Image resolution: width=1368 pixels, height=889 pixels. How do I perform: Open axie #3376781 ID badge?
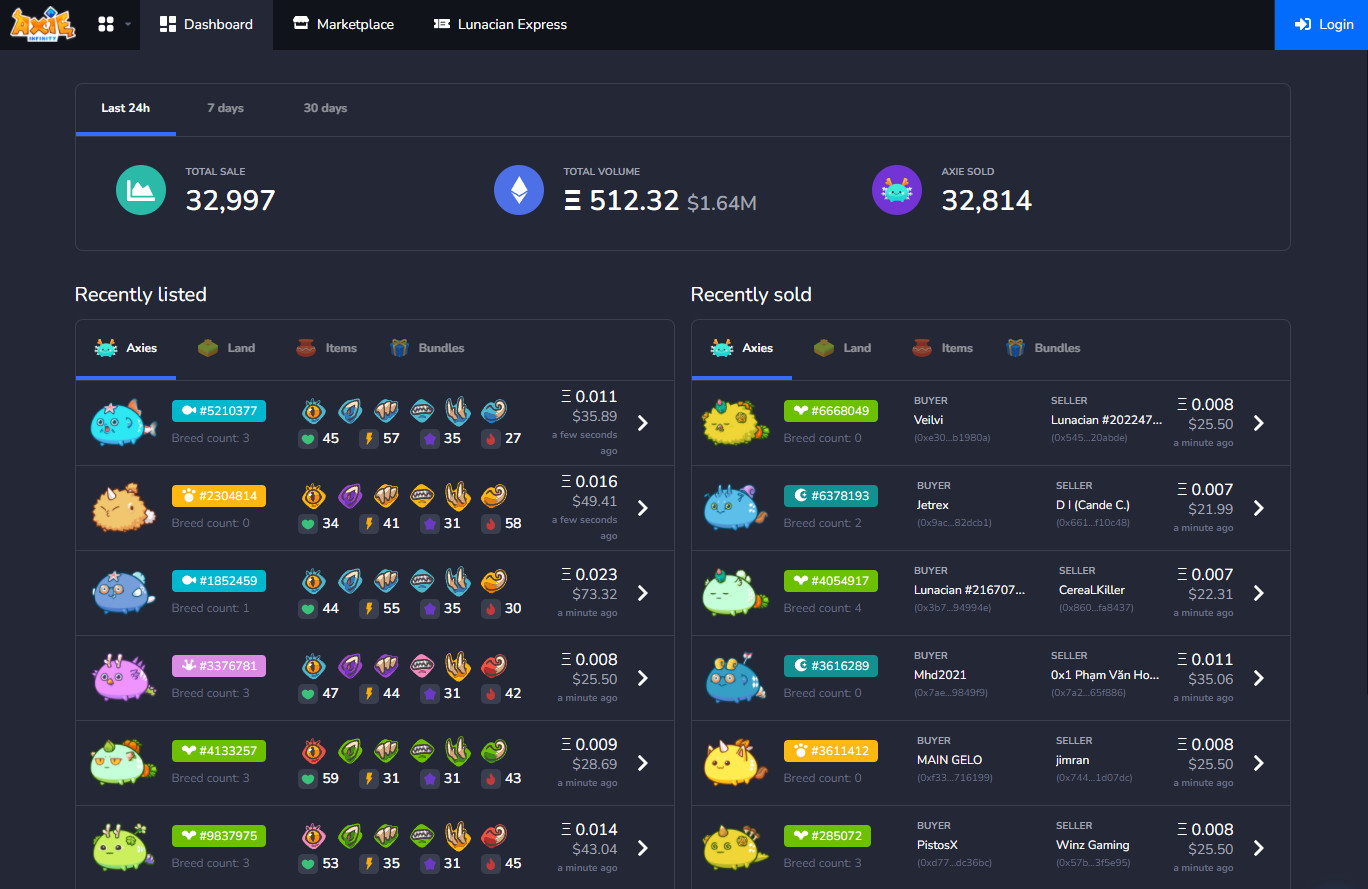tap(219, 666)
